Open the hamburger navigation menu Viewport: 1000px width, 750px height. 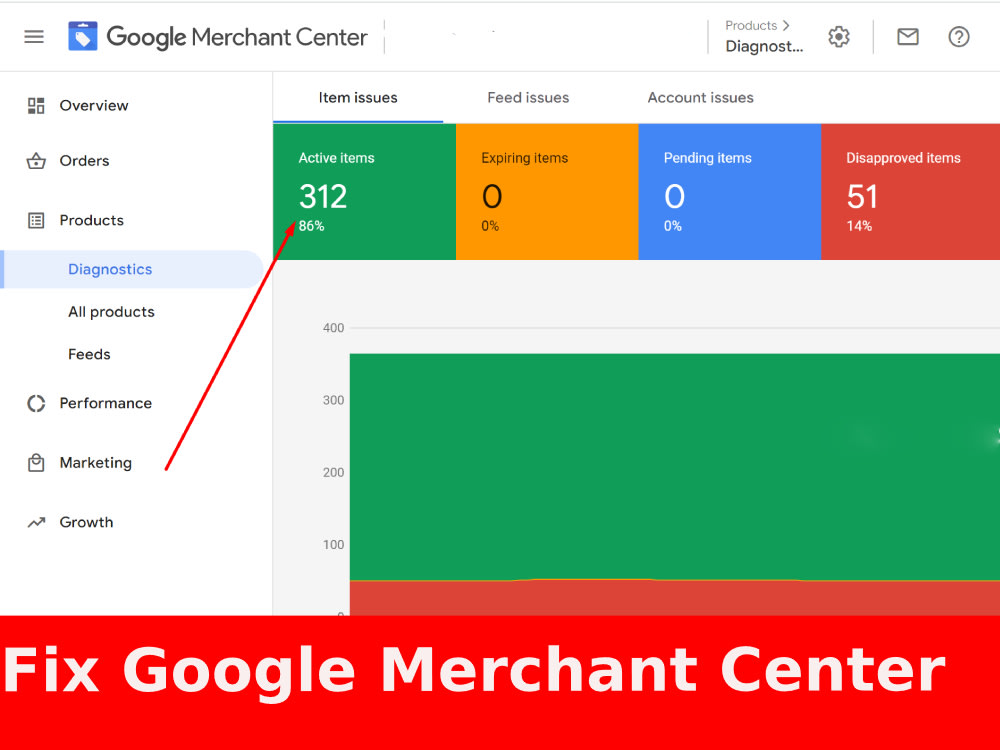[34, 37]
